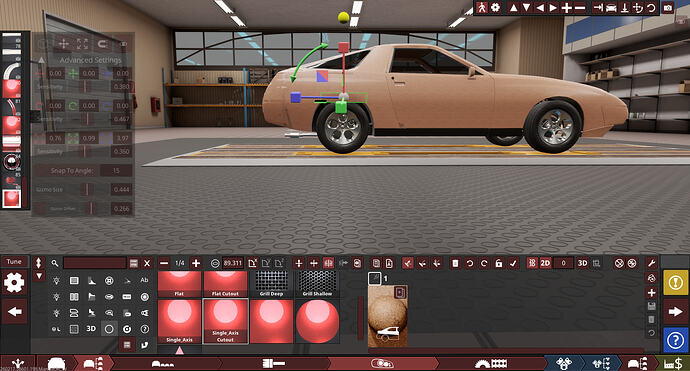Select the move gizmo mode icon
Screen dimensions: 690x371
pos(63,44)
